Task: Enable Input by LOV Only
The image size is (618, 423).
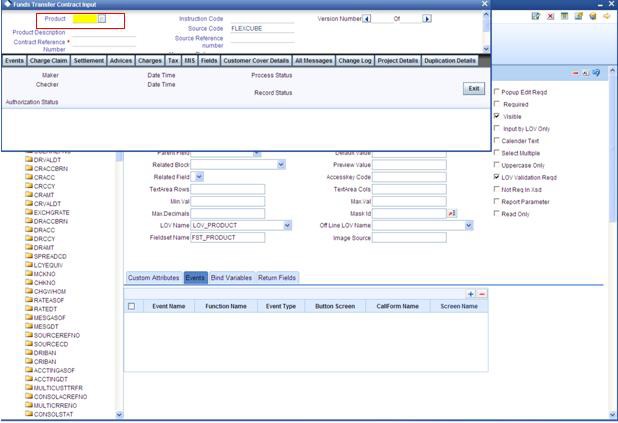Action: point(497,128)
